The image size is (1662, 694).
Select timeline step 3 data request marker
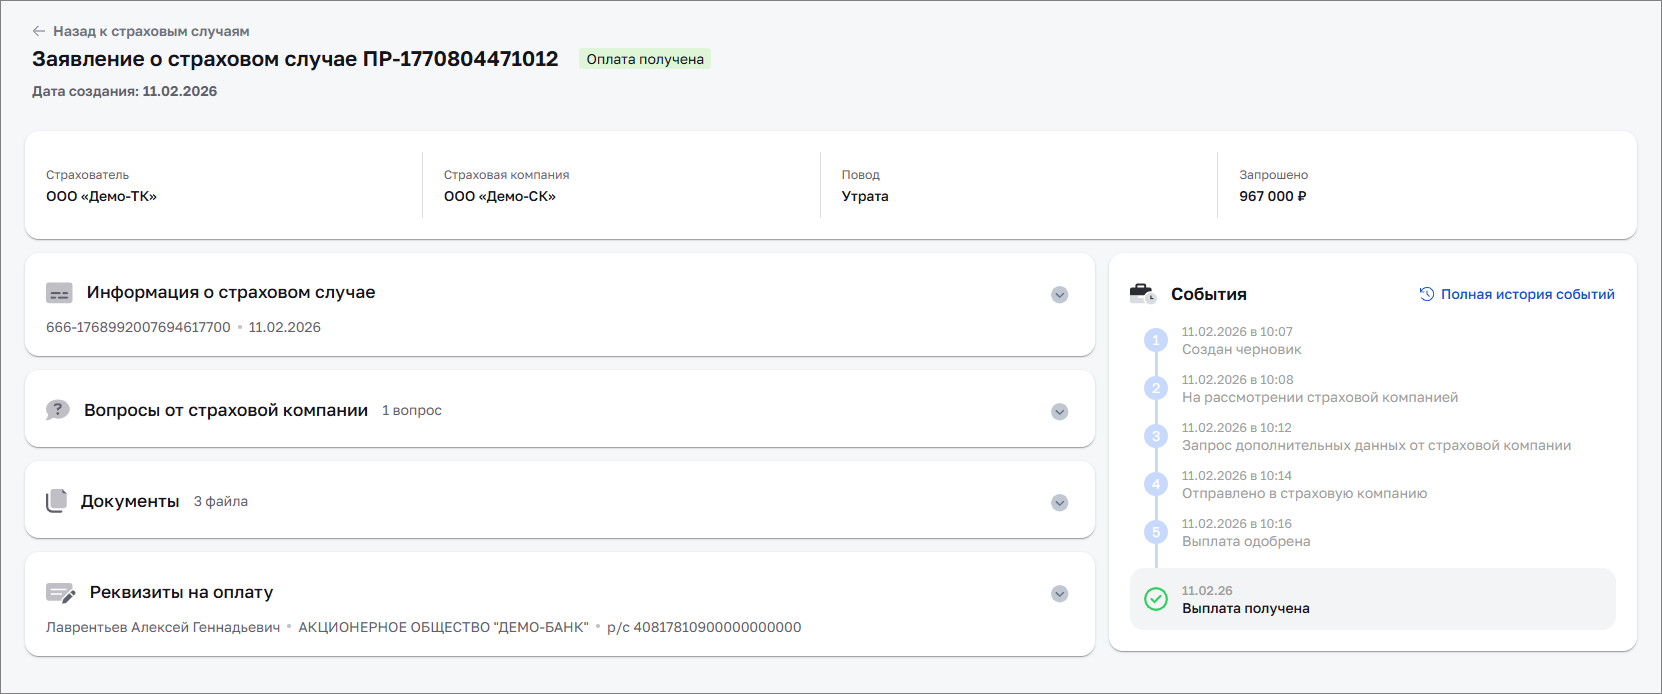pos(1156,436)
